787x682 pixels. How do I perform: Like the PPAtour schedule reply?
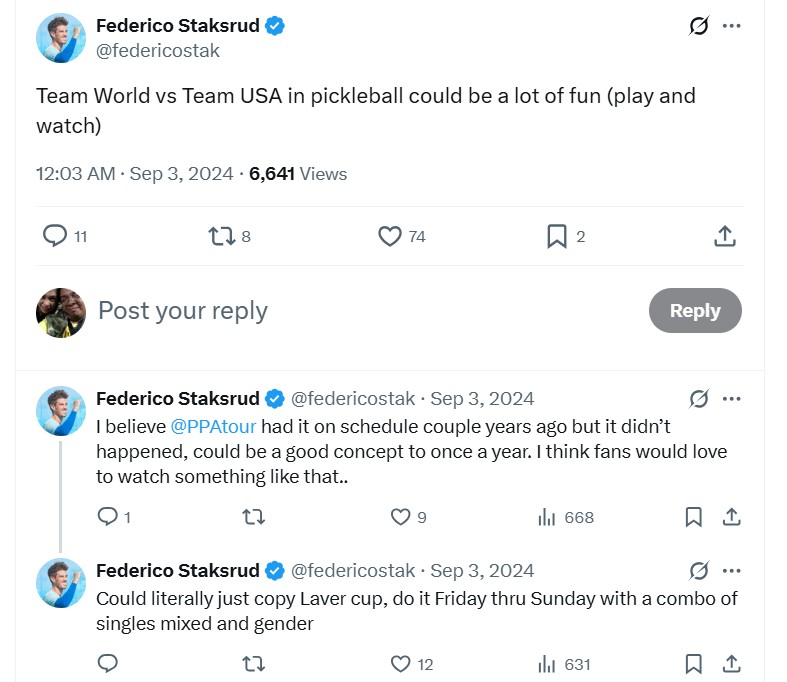point(400,517)
